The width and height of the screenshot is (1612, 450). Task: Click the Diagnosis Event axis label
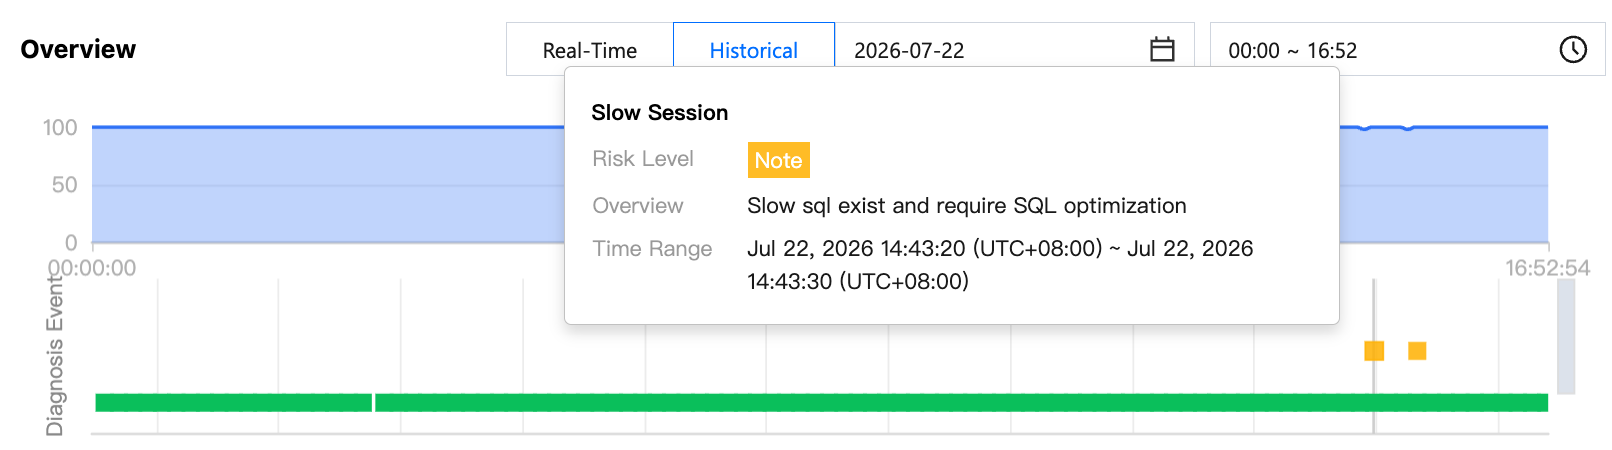(55, 357)
